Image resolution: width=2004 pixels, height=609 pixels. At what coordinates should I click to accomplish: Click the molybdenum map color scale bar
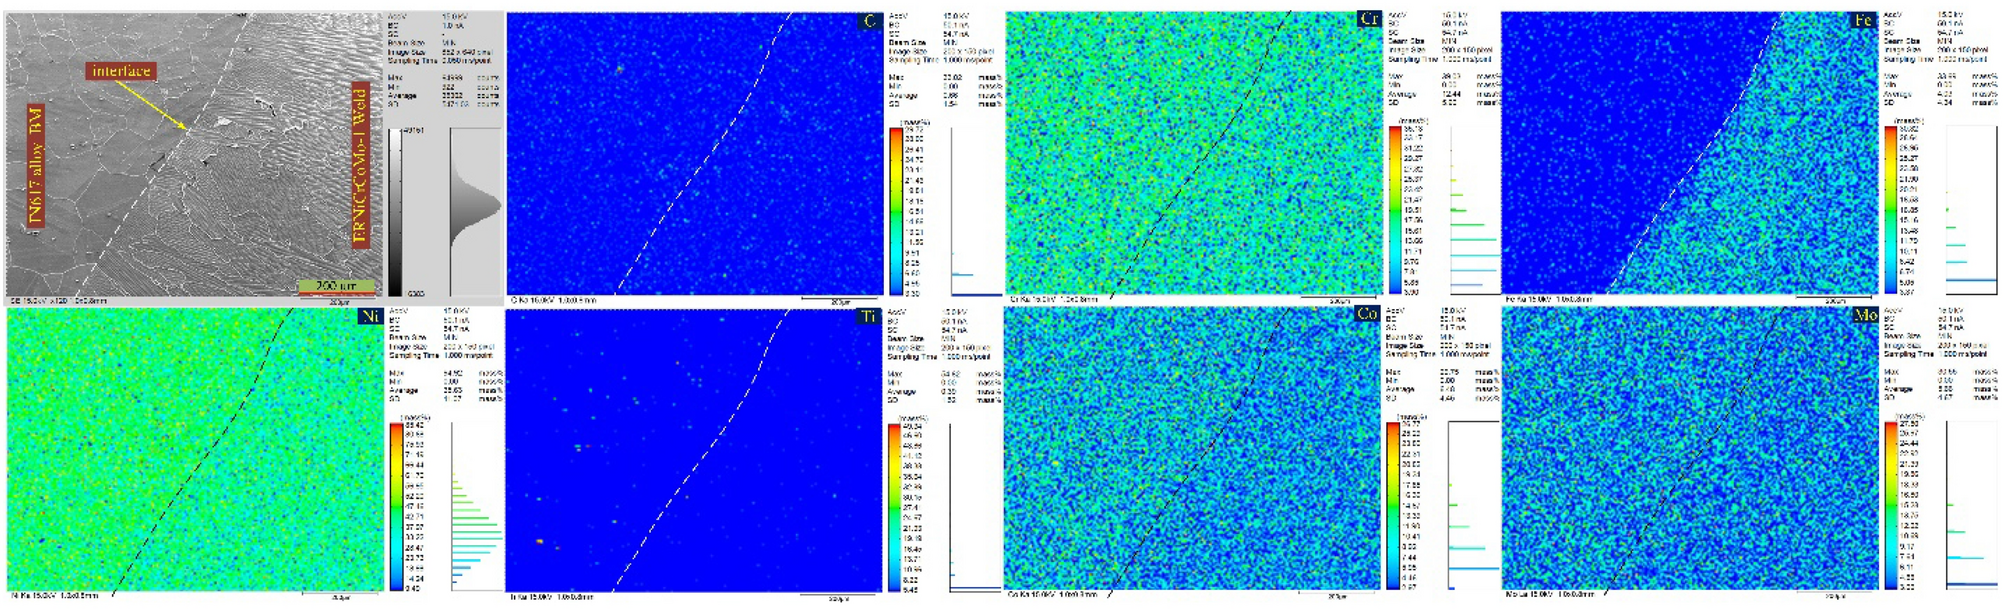pyautogui.click(x=1890, y=506)
